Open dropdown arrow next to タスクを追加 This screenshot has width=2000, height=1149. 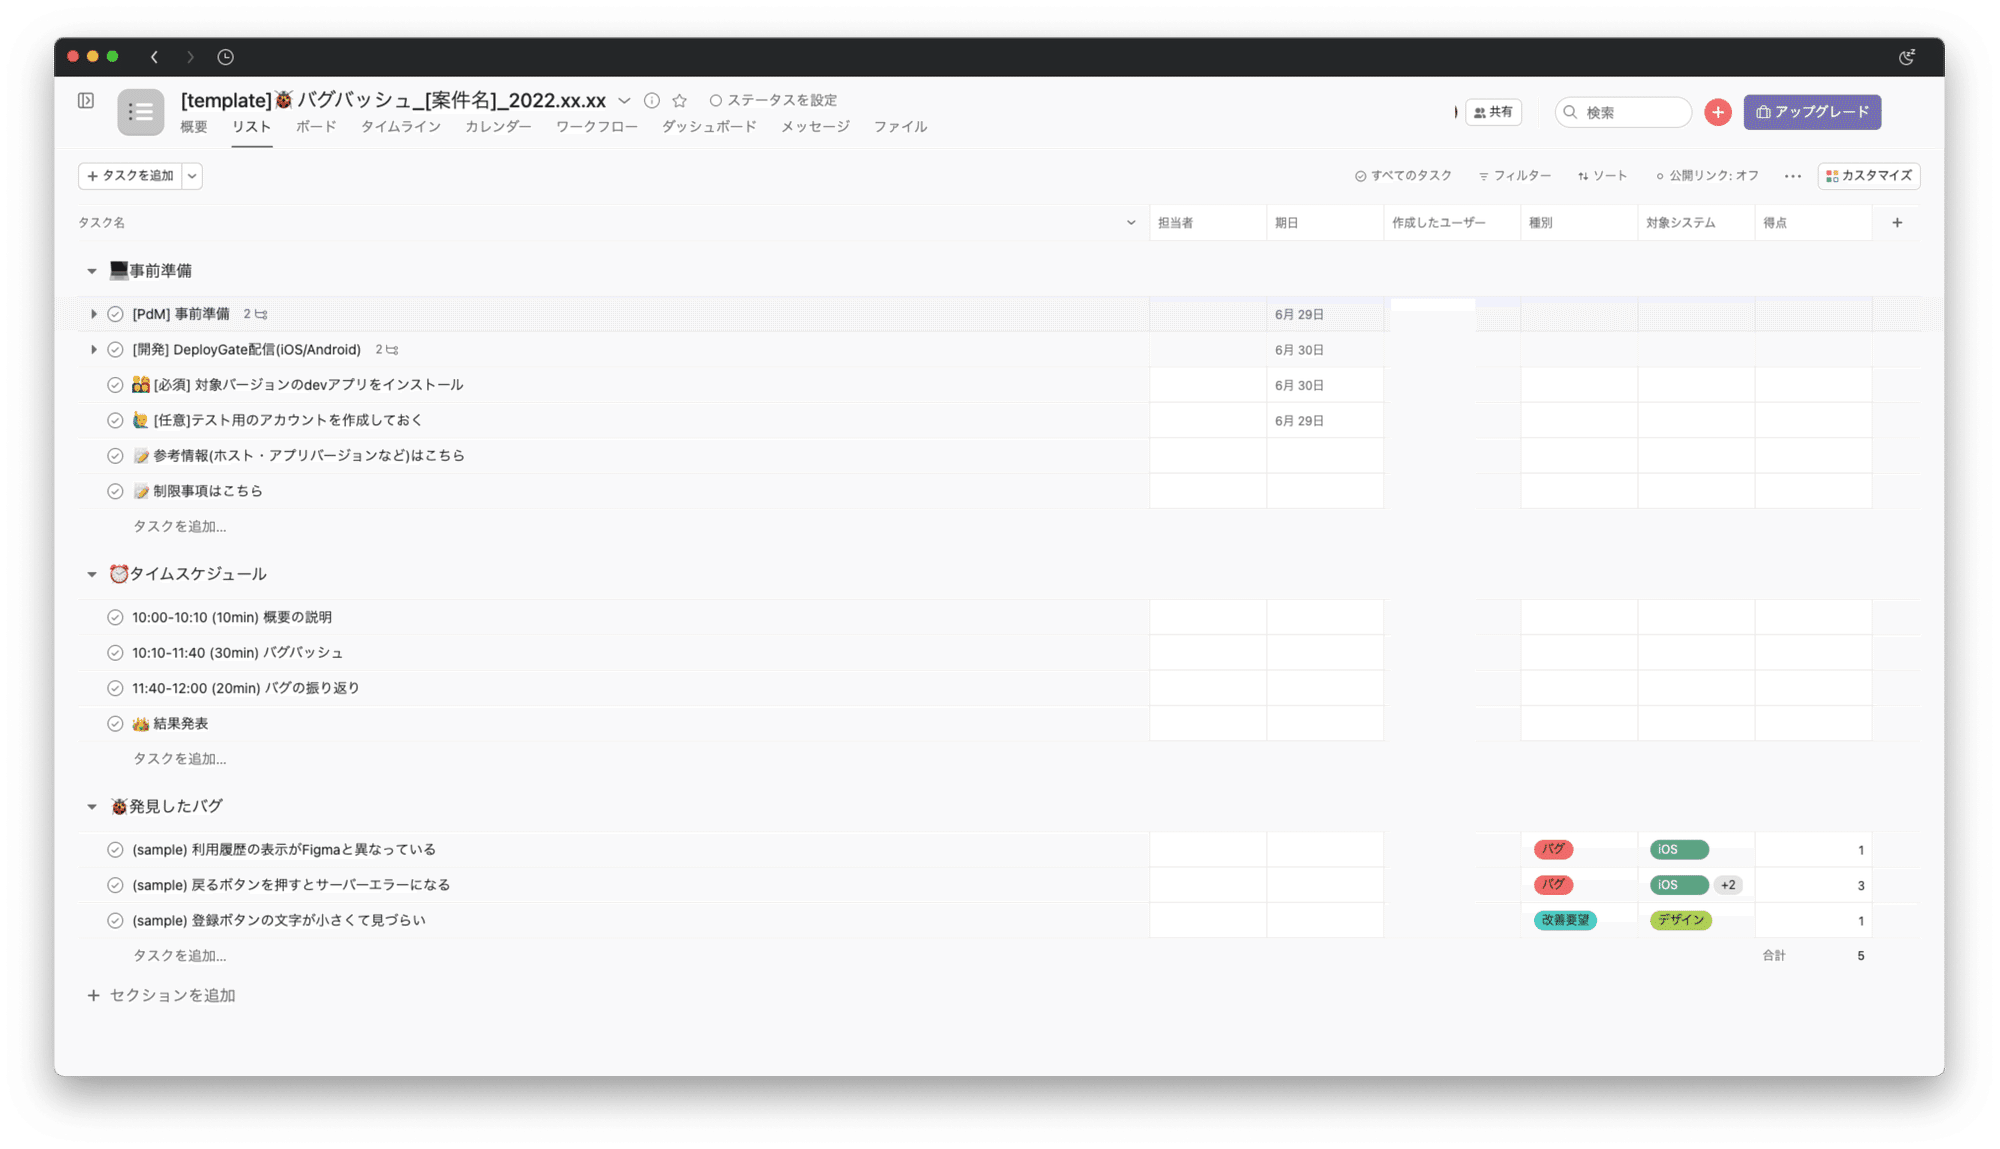[x=192, y=176]
